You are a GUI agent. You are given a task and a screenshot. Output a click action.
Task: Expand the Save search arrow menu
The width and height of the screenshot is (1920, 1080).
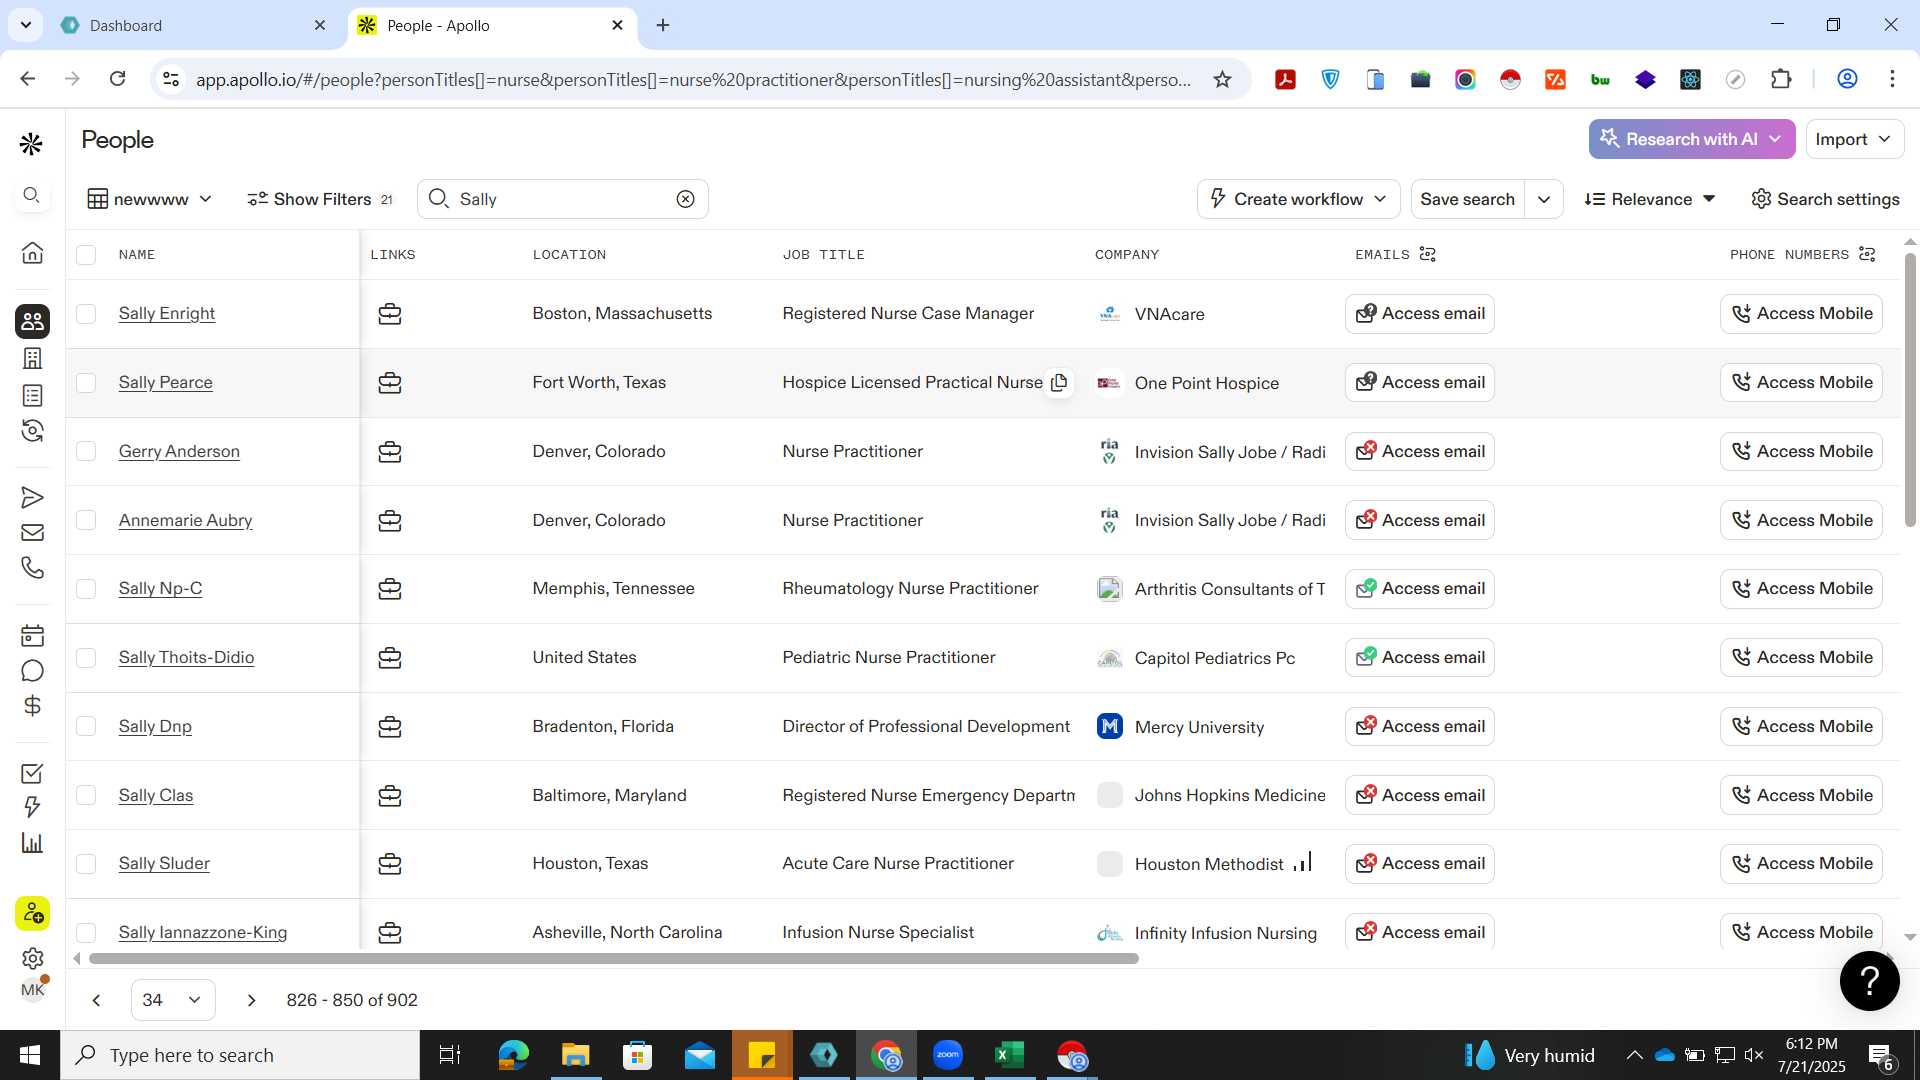click(x=1544, y=199)
